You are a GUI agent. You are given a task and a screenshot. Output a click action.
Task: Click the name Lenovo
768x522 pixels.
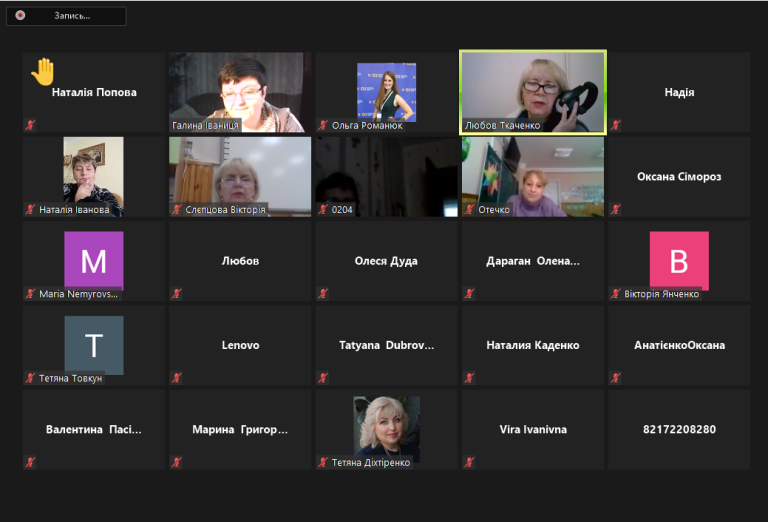point(240,345)
